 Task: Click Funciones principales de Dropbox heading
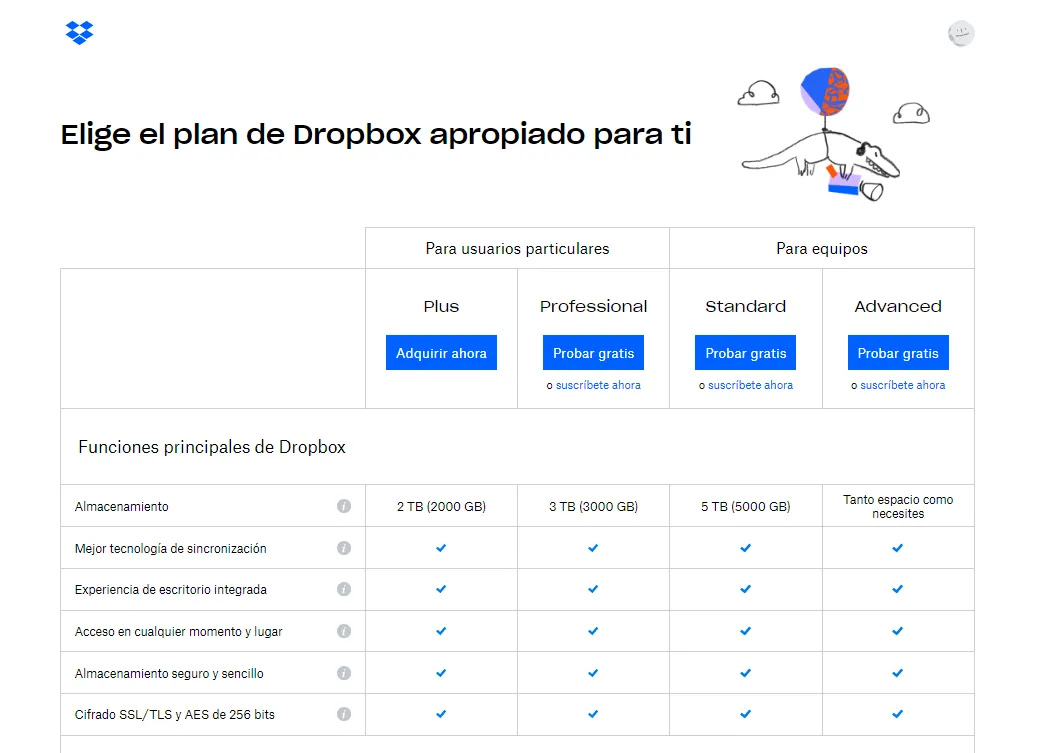coord(212,446)
